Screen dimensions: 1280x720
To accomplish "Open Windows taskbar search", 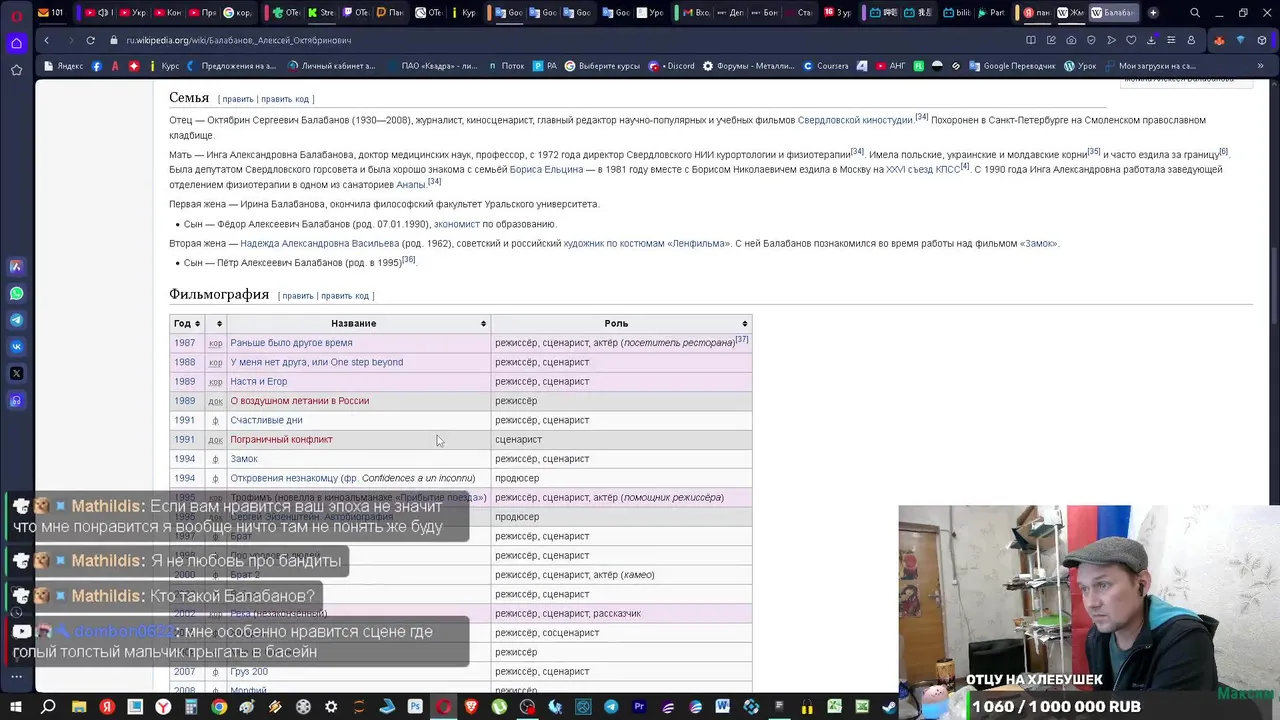I will pyautogui.click(x=47, y=707).
